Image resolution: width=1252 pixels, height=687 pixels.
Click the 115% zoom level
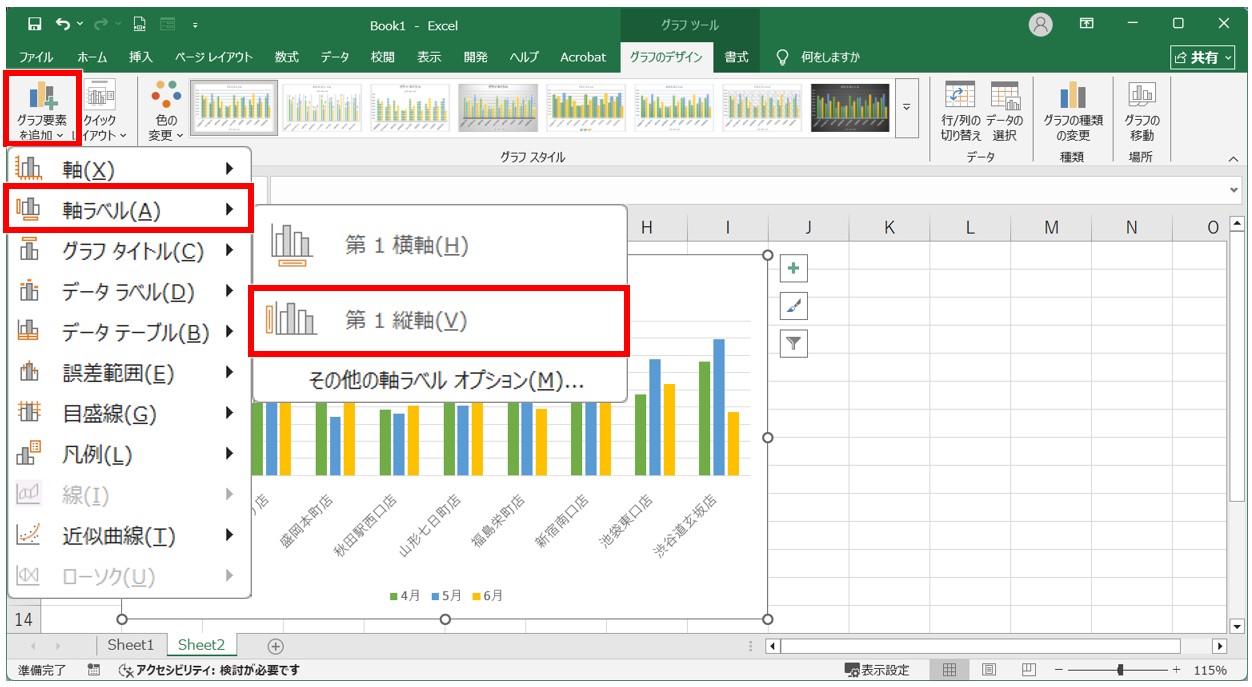click(1210, 670)
